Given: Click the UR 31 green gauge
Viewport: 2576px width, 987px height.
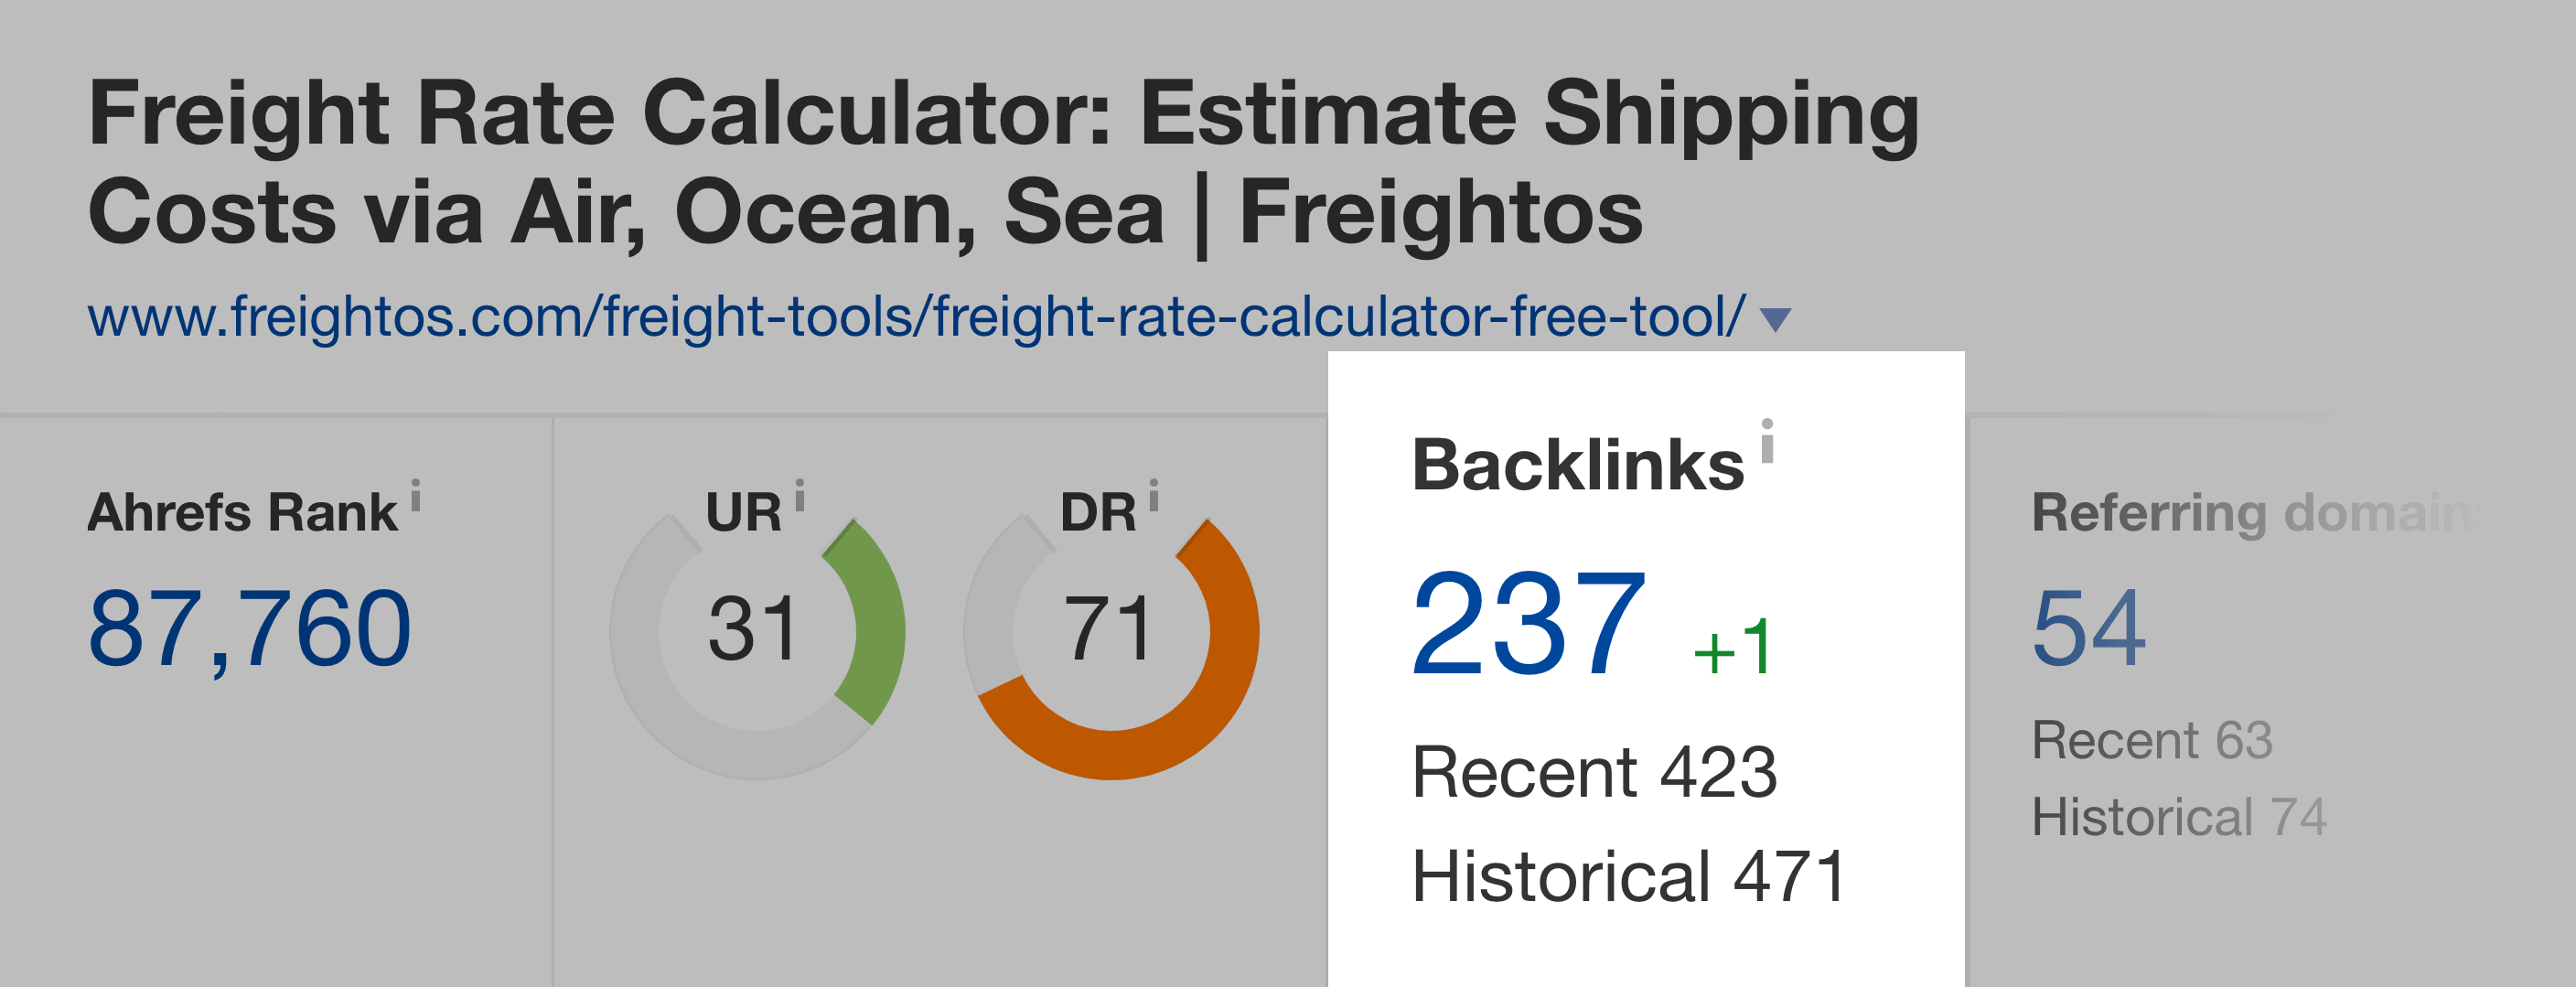Looking at the screenshot, I should tap(757, 632).
